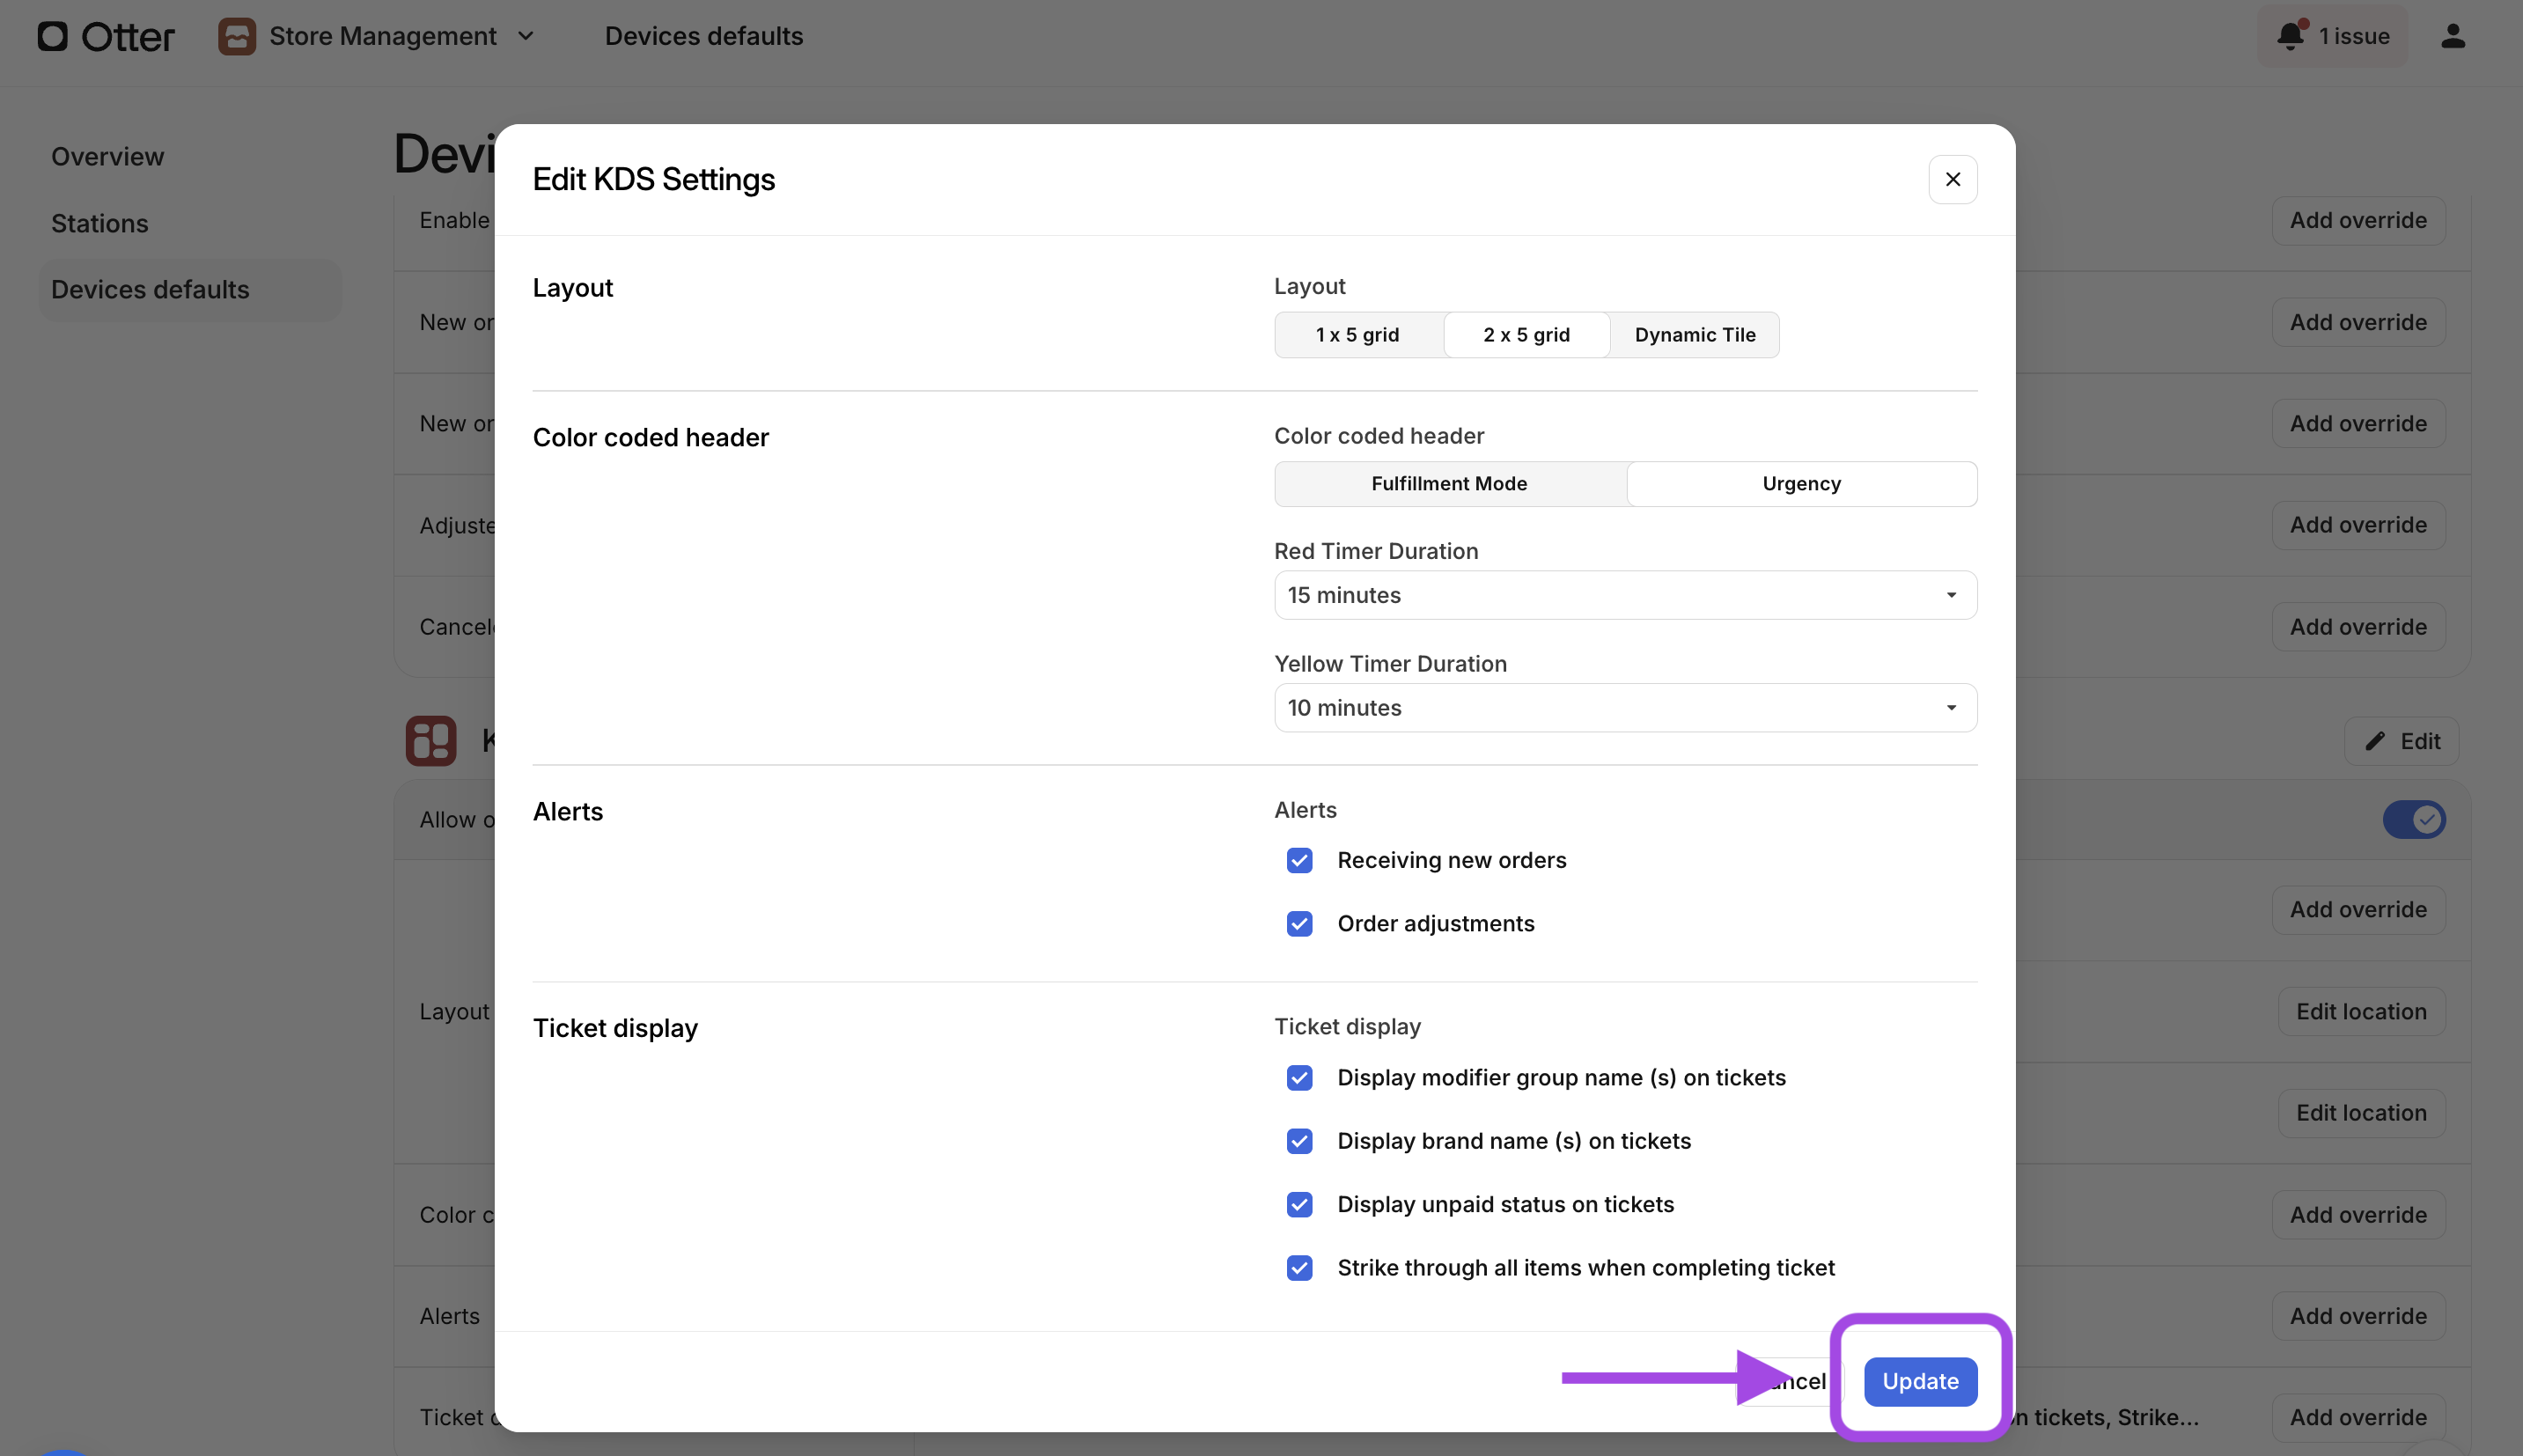Toggle the blue Allow switch
The image size is (2523, 1456).
coord(2413,820)
